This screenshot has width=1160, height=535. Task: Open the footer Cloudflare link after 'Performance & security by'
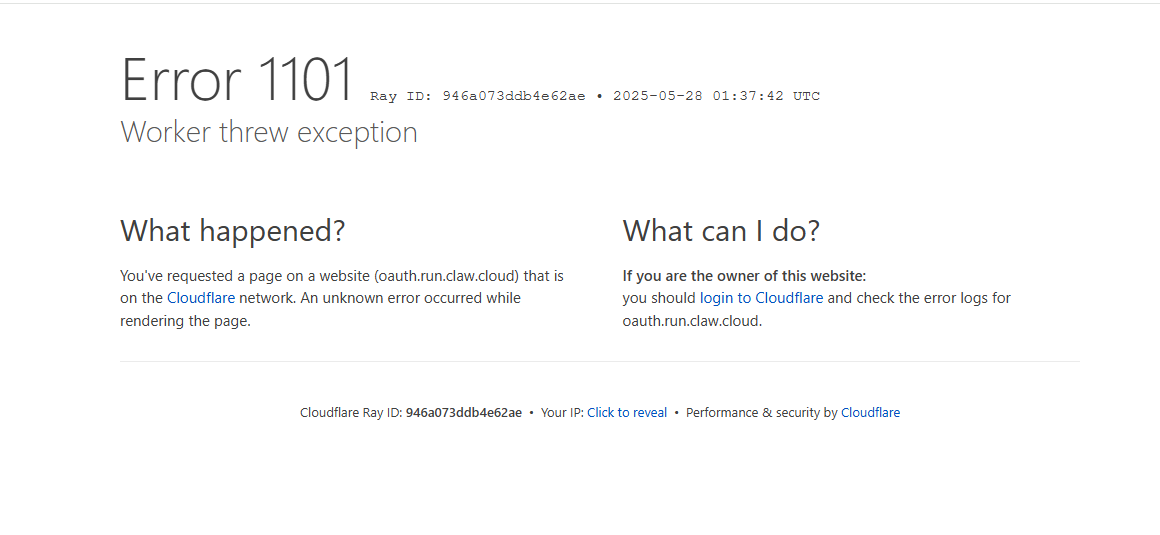tap(871, 413)
